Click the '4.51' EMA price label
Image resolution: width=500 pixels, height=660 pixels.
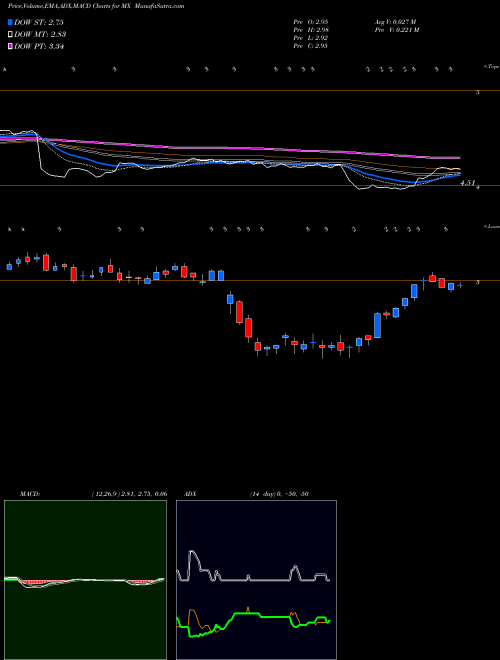[467, 183]
